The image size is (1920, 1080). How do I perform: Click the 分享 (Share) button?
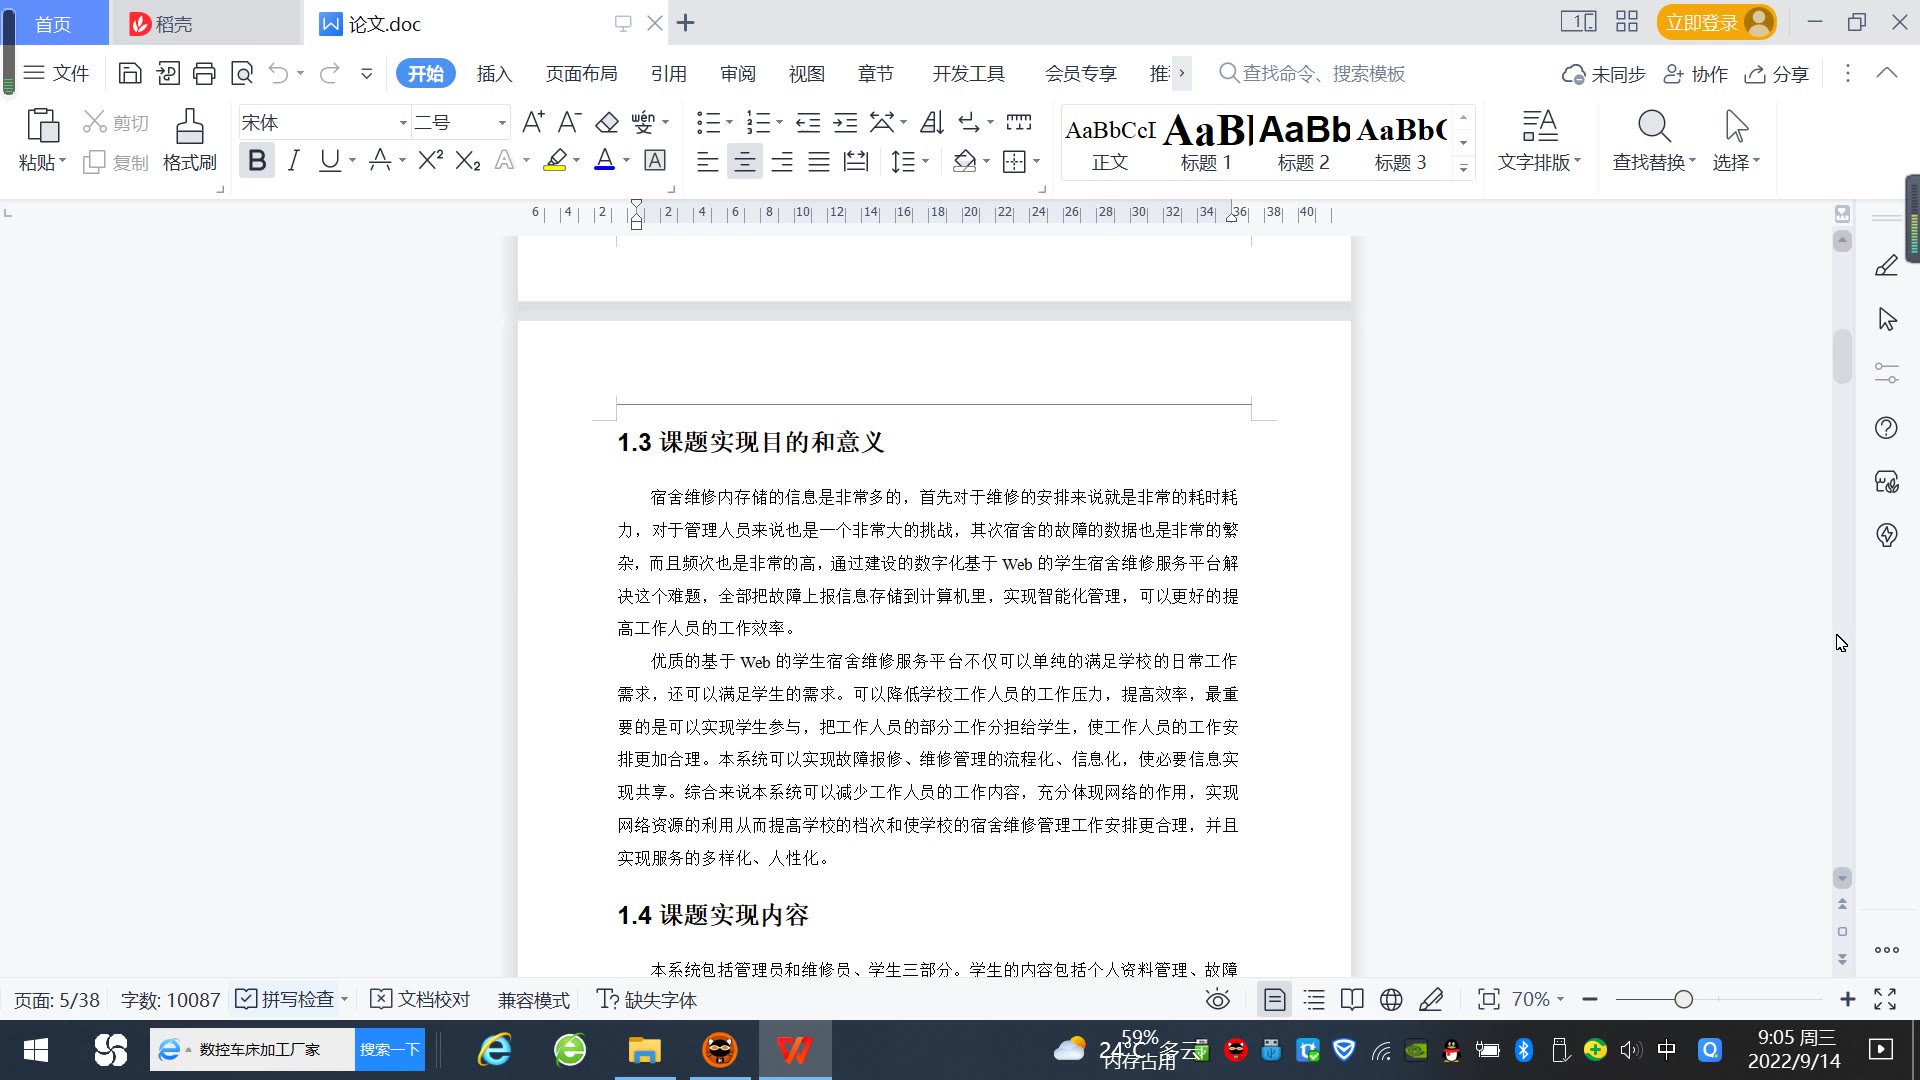pyautogui.click(x=1777, y=74)
